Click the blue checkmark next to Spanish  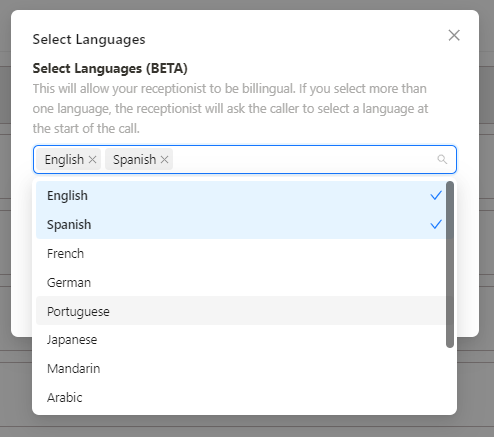(x=436, y=224)
